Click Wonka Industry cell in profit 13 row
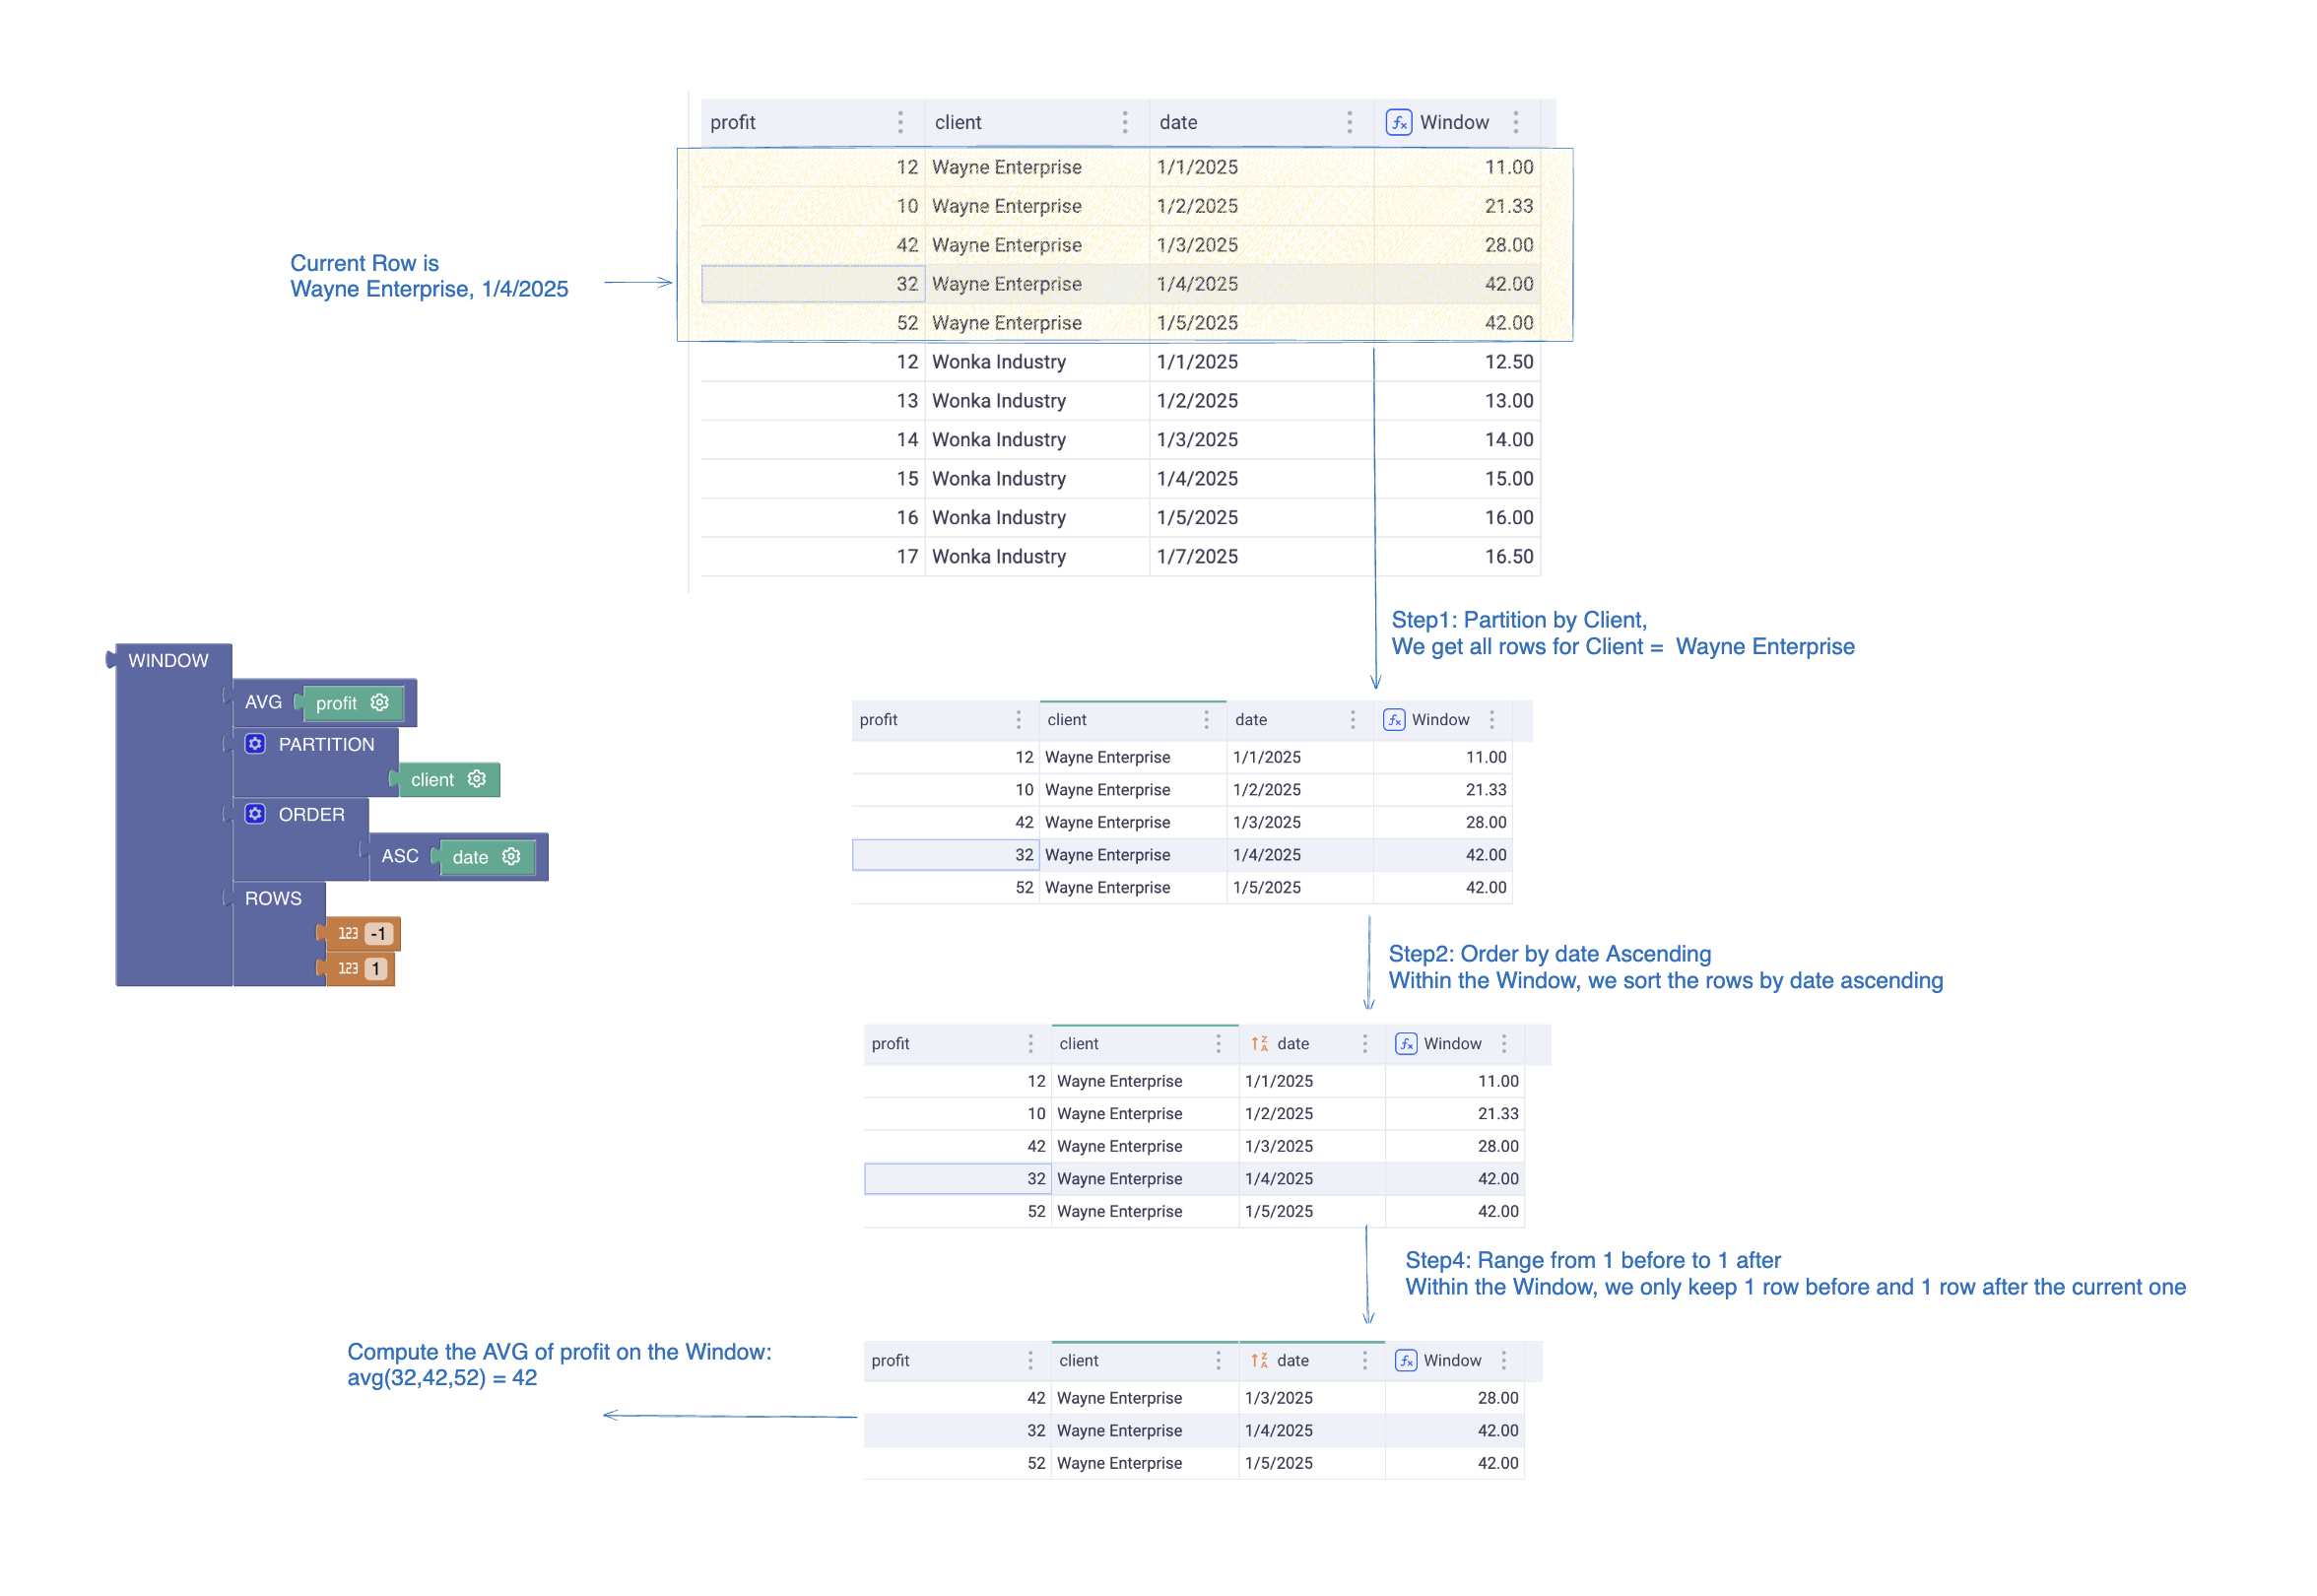Viewport: 2317px width, 1596px height. click(x=1037, y=401)
